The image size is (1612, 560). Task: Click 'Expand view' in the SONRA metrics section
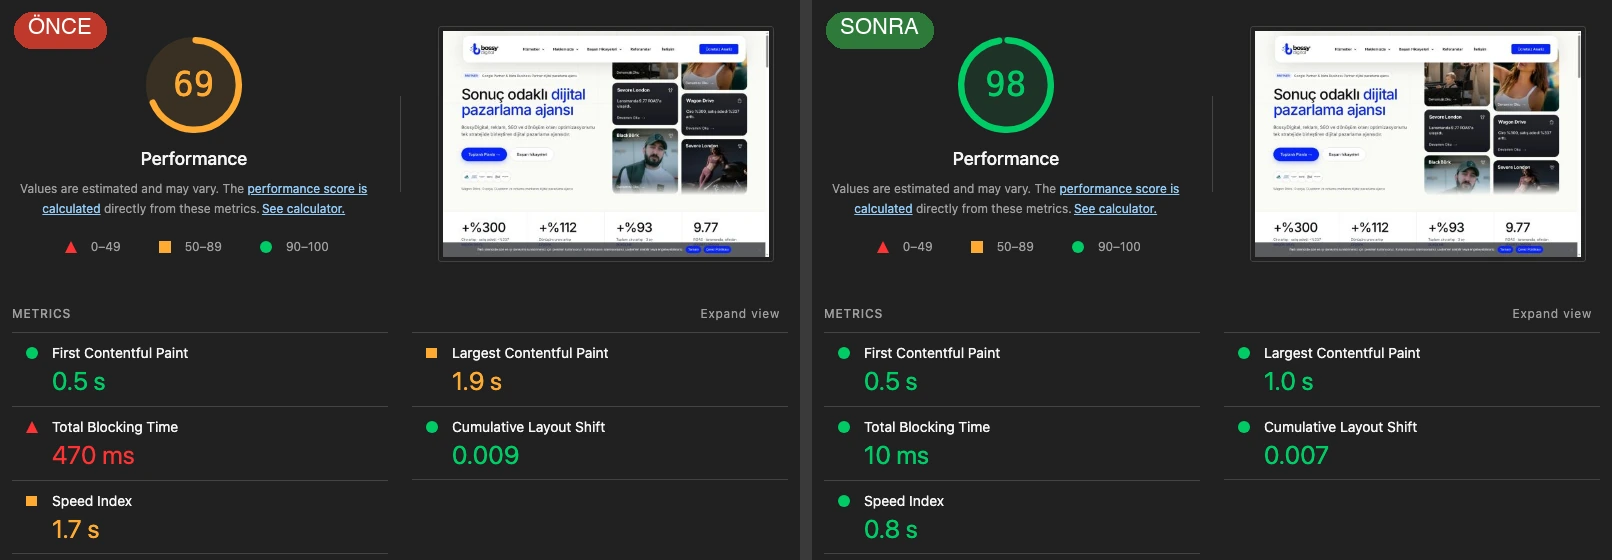click(x=1551, y=314)
